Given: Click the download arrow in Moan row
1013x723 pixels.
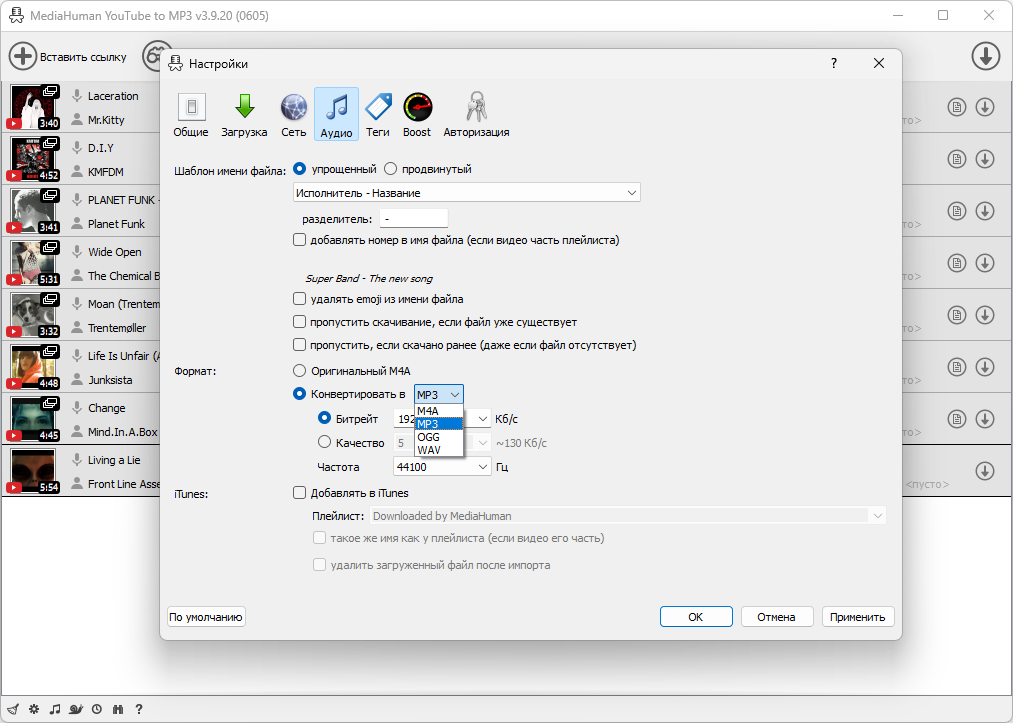Looking at the screenshot, I should (985, 315).
